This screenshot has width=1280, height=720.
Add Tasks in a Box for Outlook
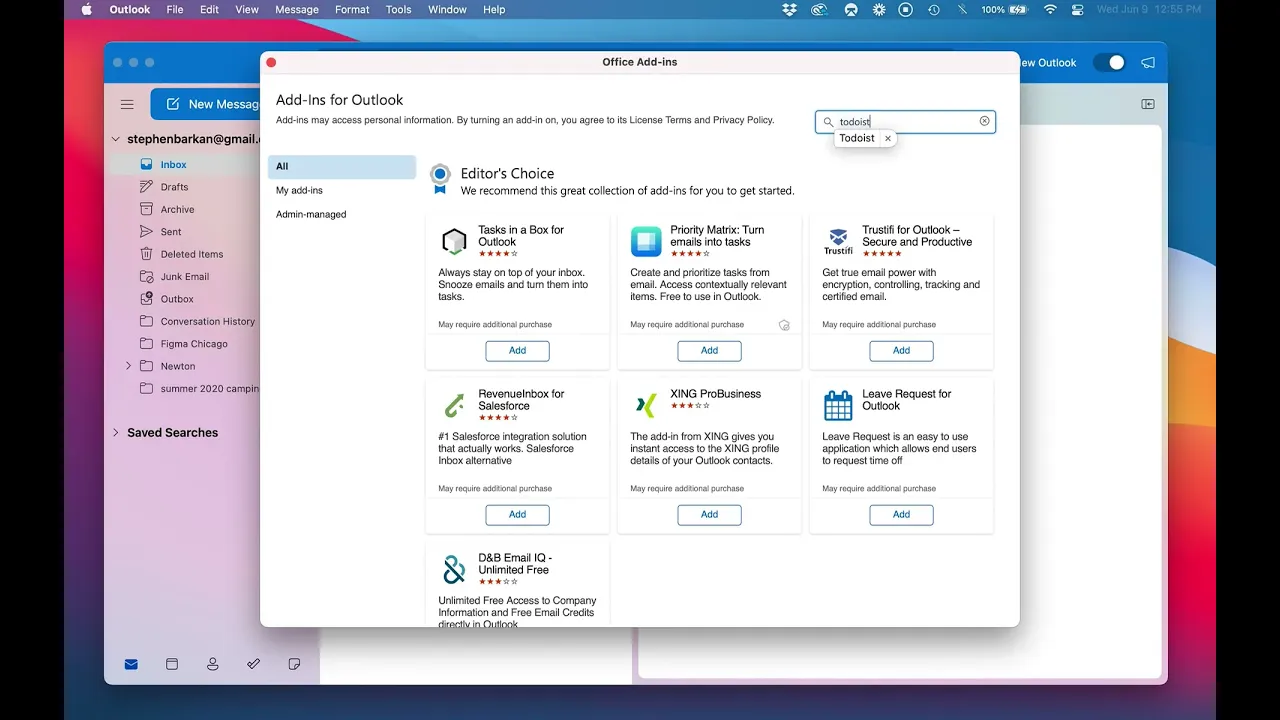(517, 351)
